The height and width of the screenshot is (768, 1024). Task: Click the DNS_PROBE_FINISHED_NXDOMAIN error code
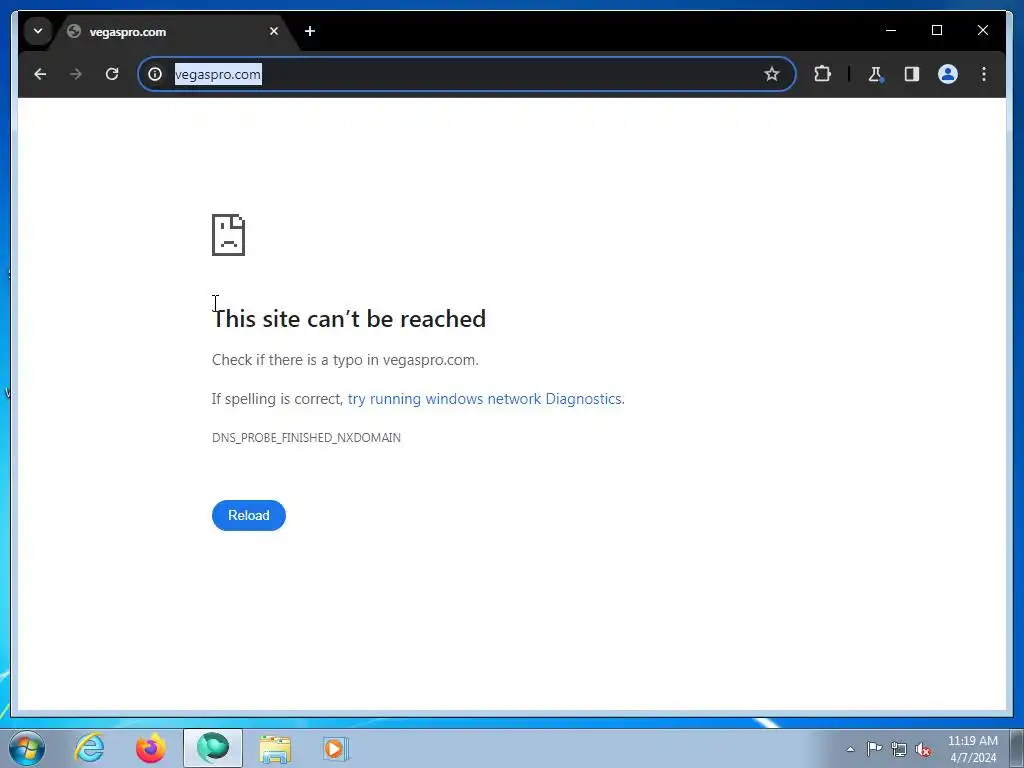[306, 438]
